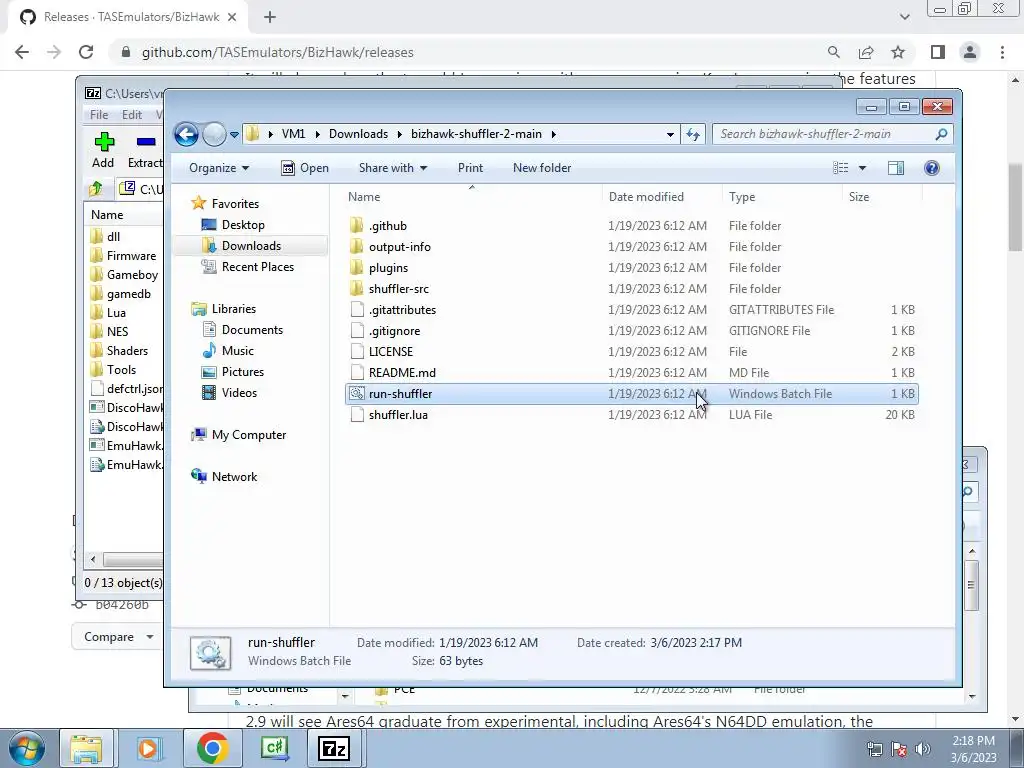Screen dimensions: 1024x768
Task: Select the run-shuffler batch file icon
Action: [x=357, y=393]
